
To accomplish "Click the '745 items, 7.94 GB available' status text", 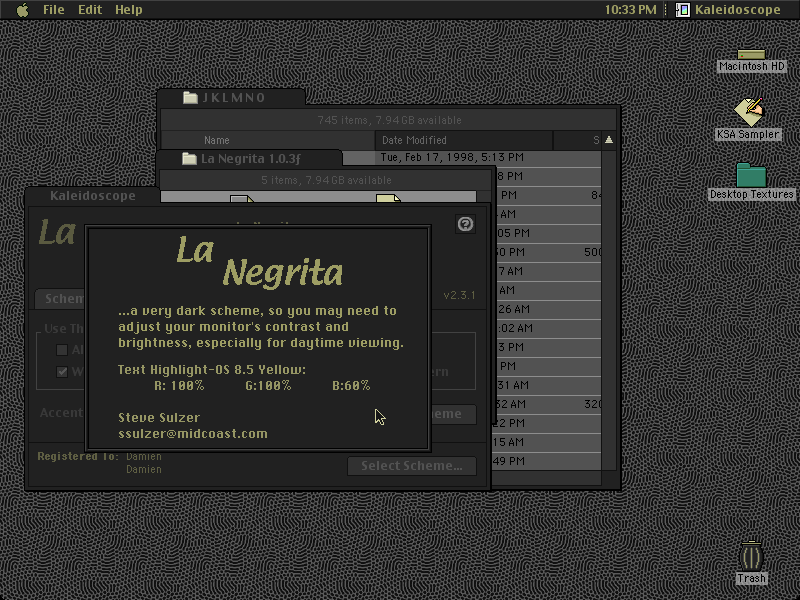I will [x=389, y=120].
